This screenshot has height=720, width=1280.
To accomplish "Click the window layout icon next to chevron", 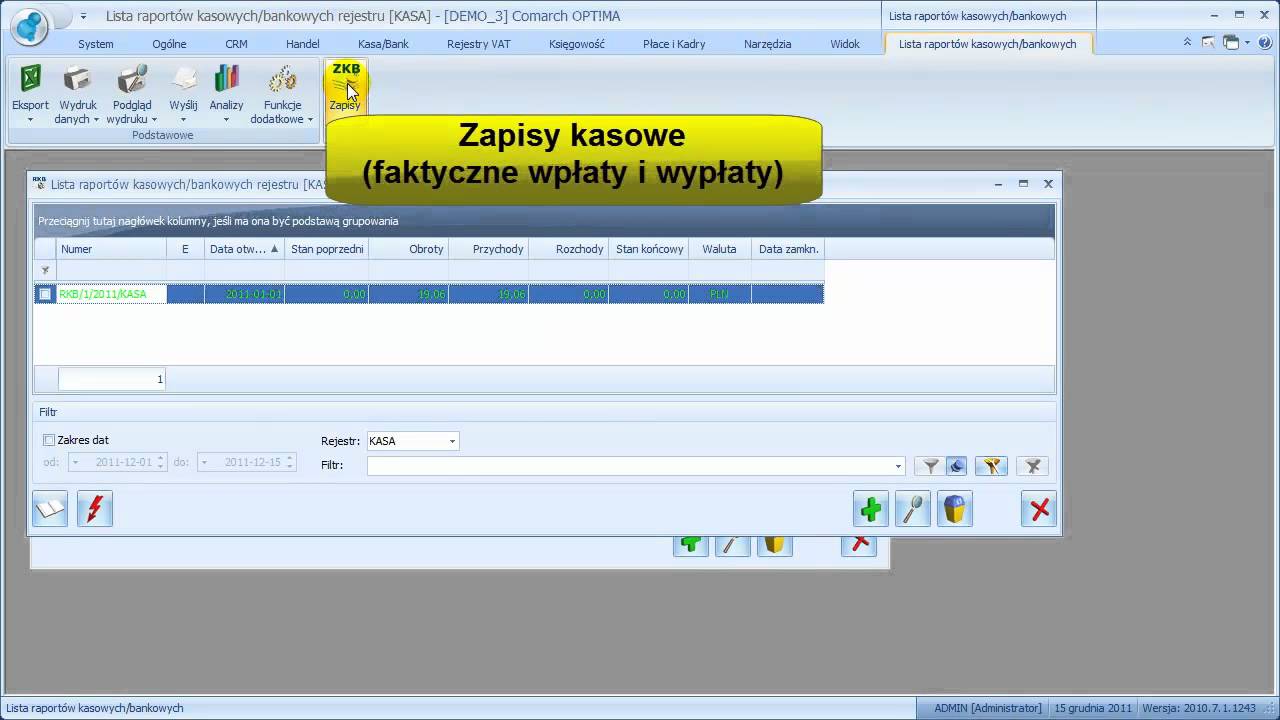I will point(1208,43).
